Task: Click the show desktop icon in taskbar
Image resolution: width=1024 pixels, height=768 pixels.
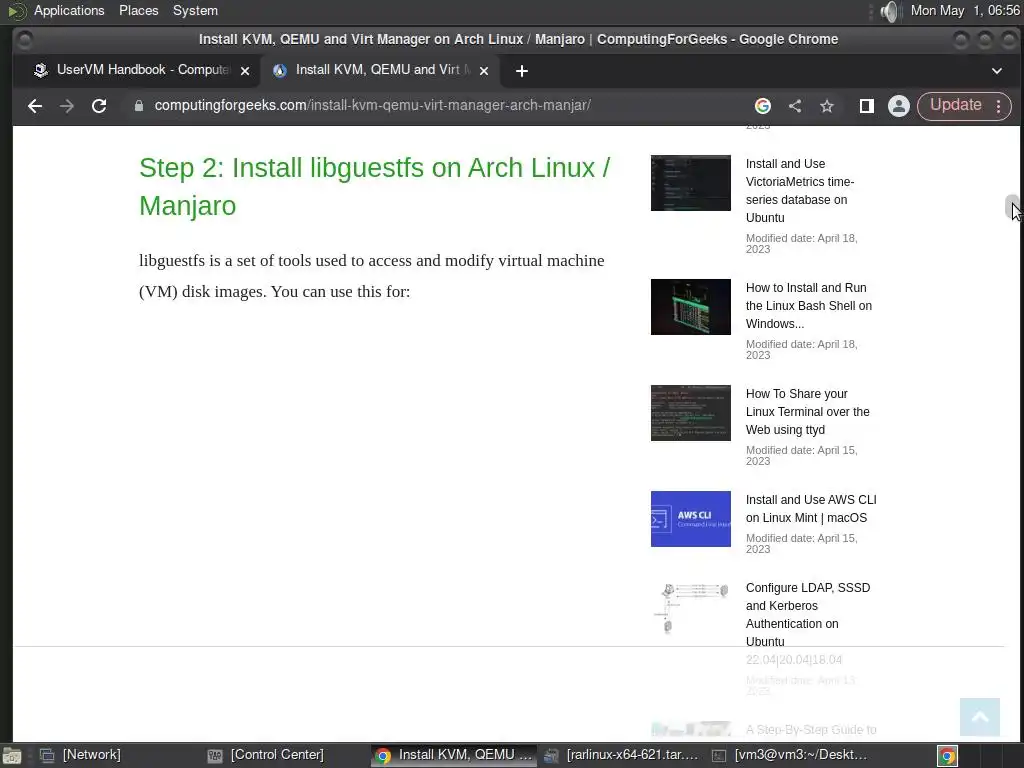Action: pyautogui.click(x=11, y=756)
